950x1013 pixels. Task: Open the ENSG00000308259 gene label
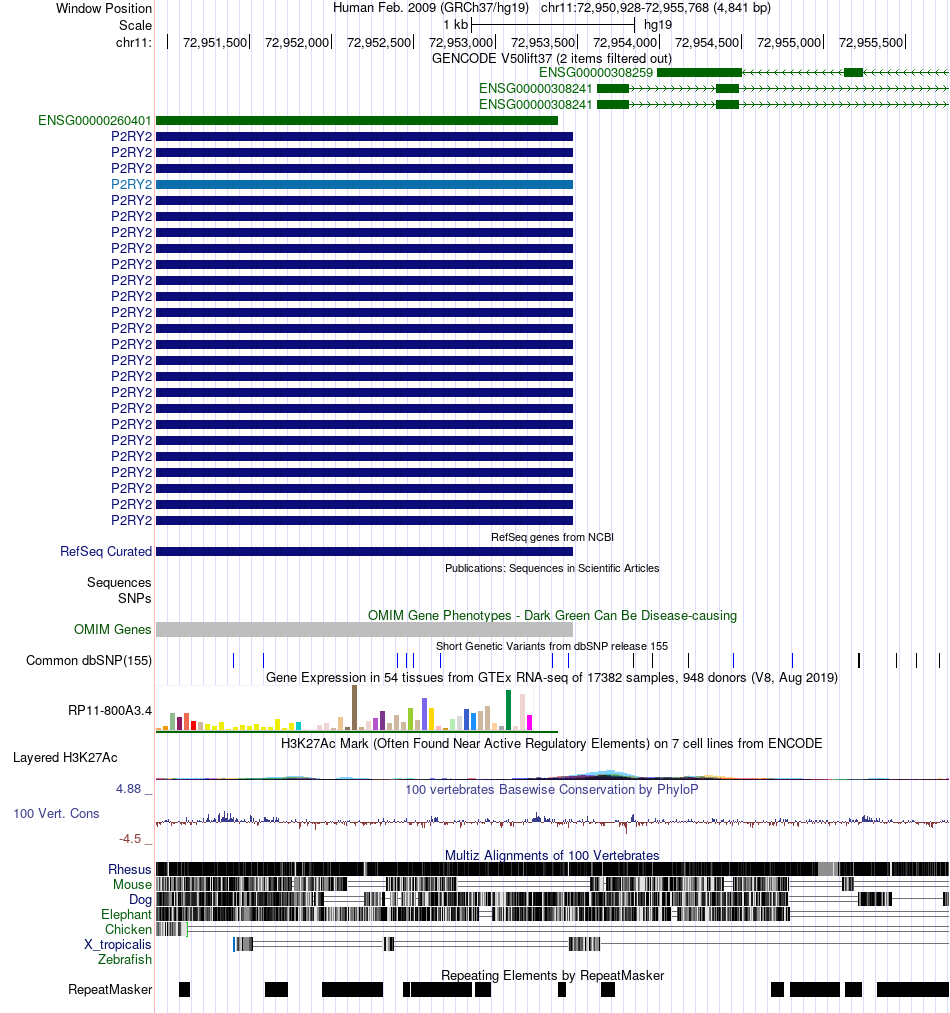[596, 72]
